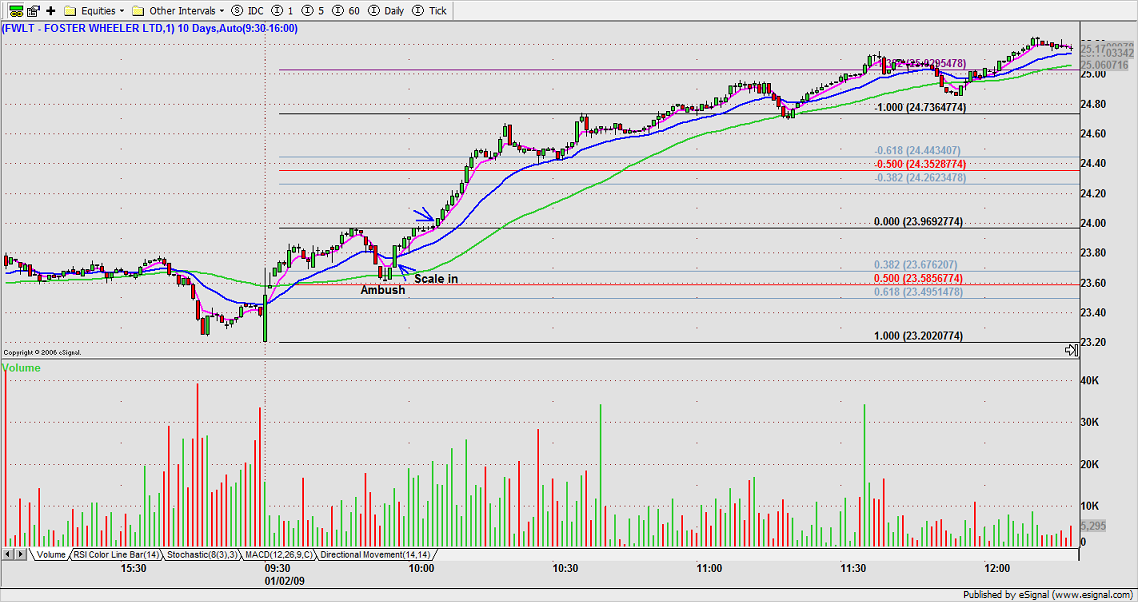
Task: Select the Volume study tab
Action: pos(51,555)
